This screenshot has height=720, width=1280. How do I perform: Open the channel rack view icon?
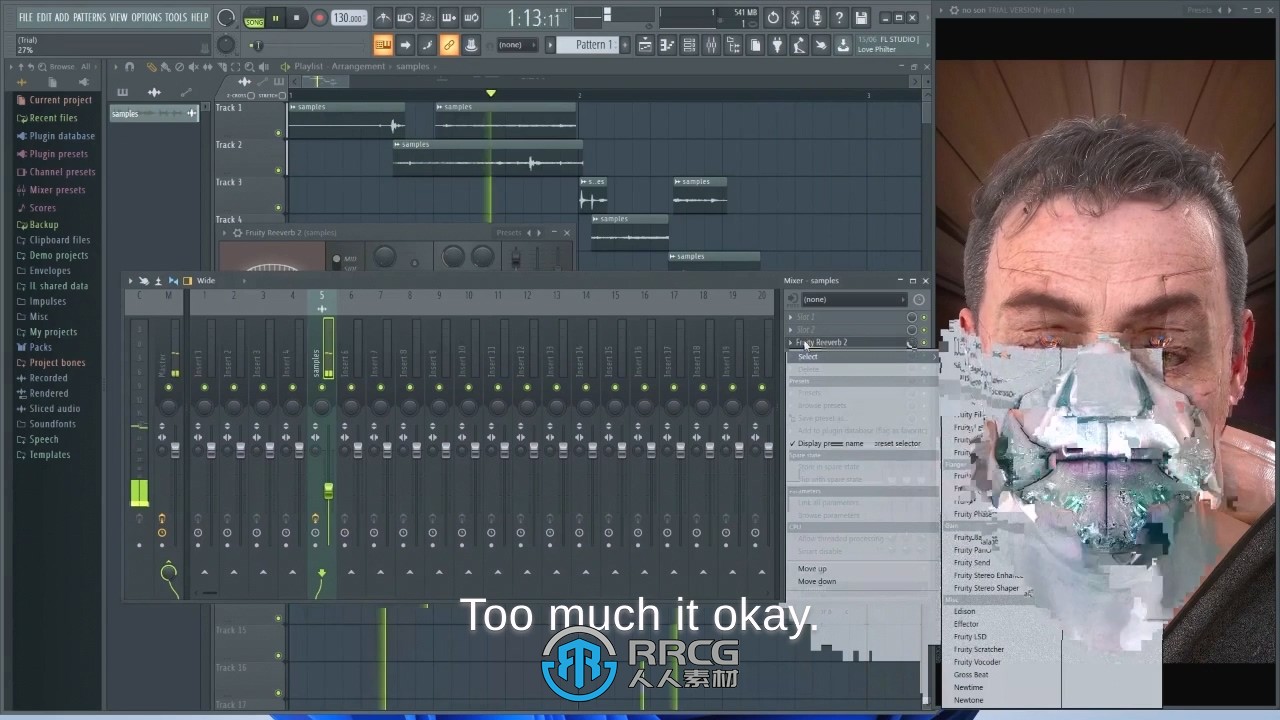click(x=689, y=45)
